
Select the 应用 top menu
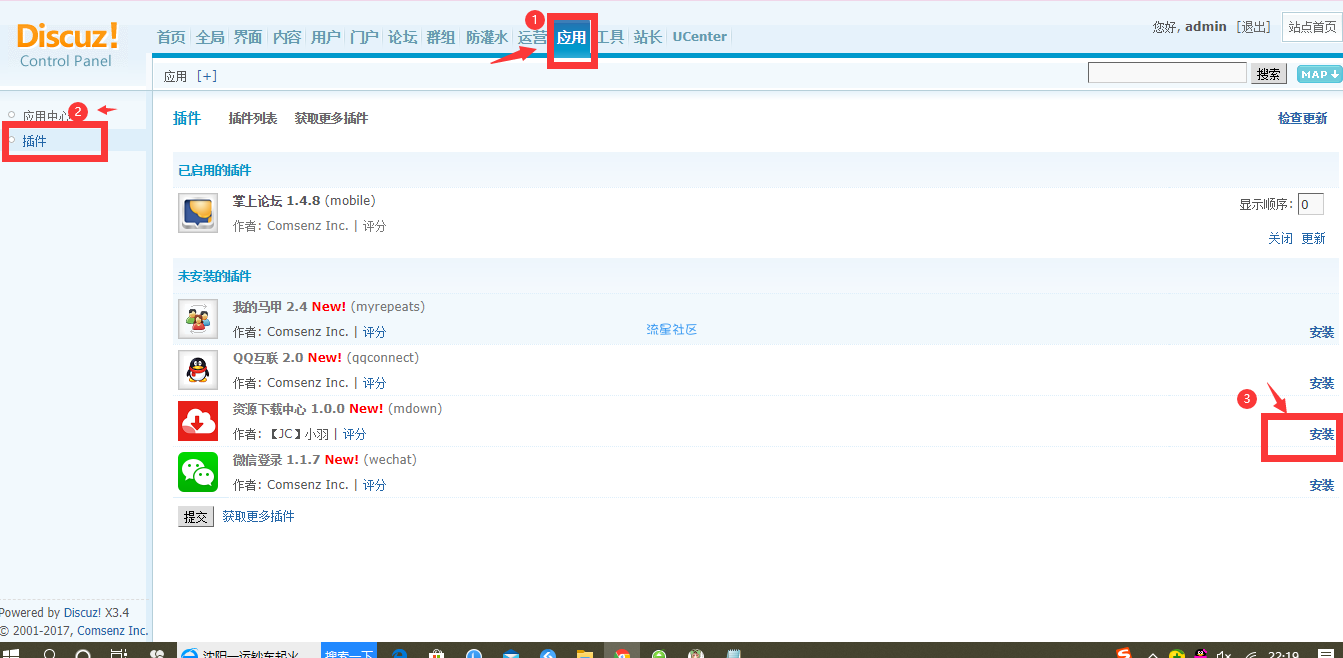[571, 38]
